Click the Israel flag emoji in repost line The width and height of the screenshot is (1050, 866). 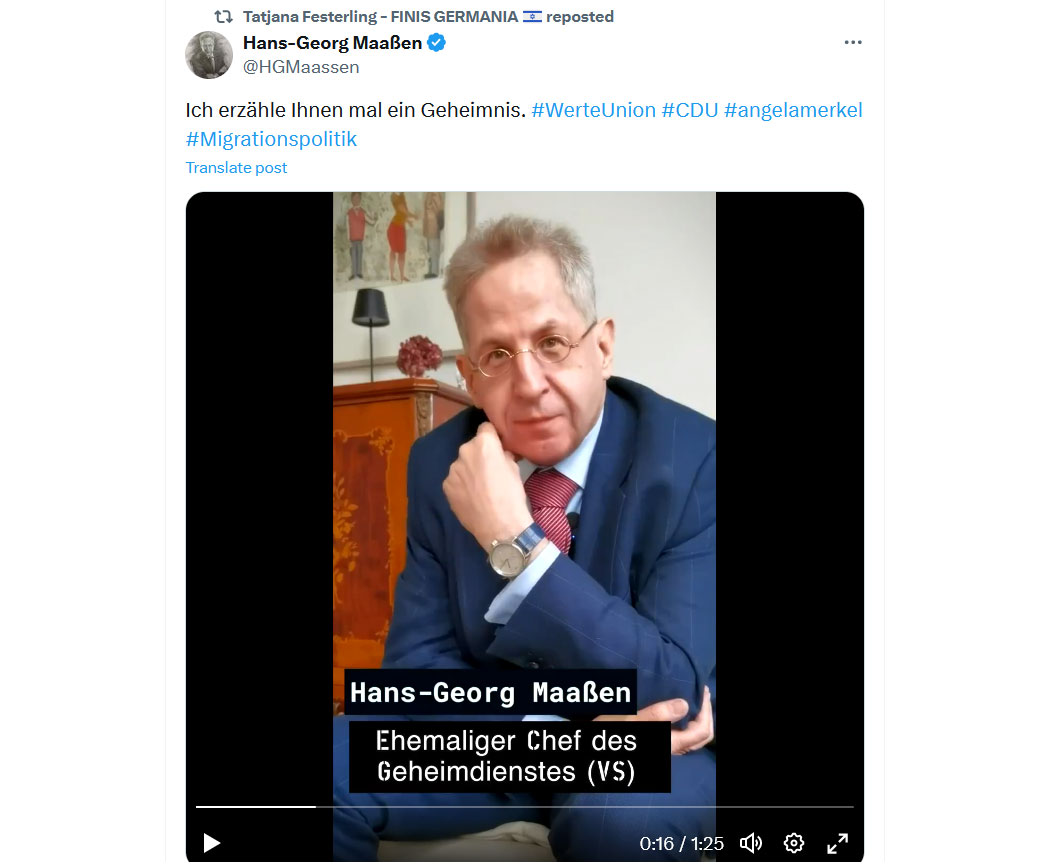pos(532,16)
